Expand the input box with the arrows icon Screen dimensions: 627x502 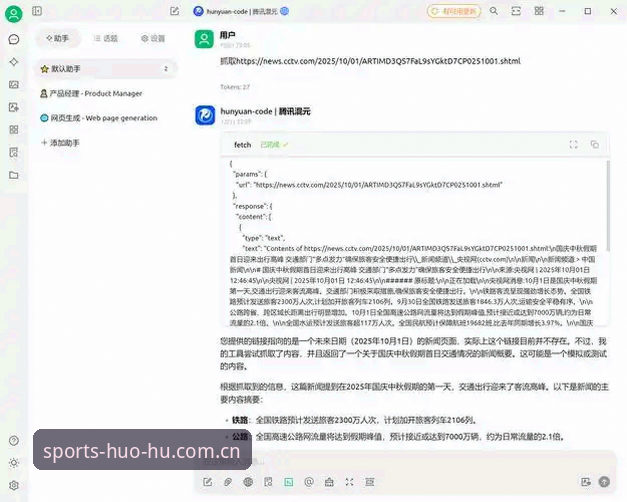[349, 482]
